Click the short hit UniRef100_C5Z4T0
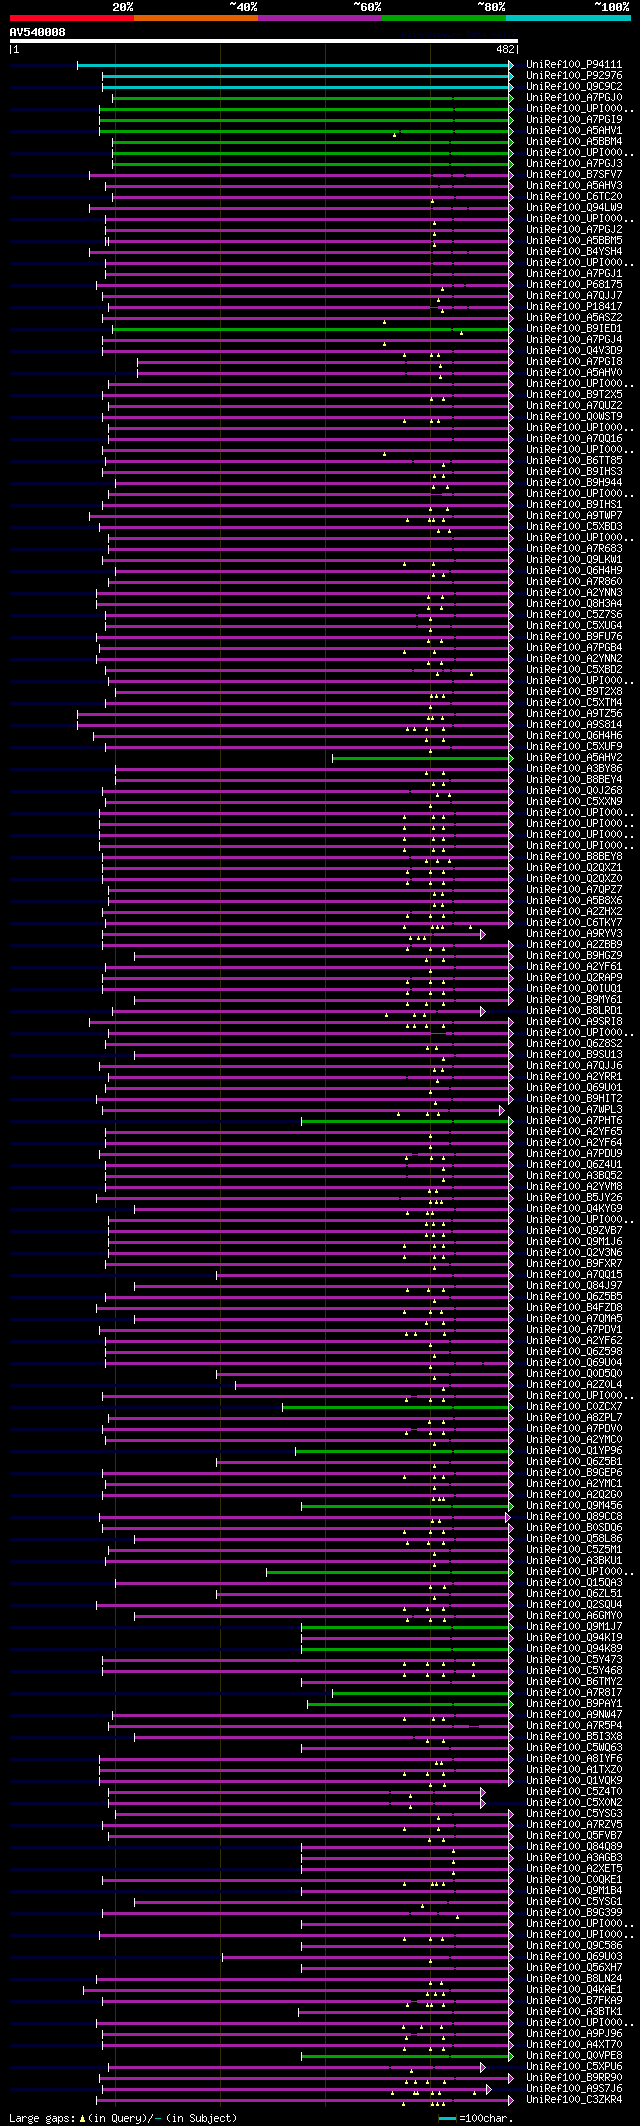 tap(574, 1792)
